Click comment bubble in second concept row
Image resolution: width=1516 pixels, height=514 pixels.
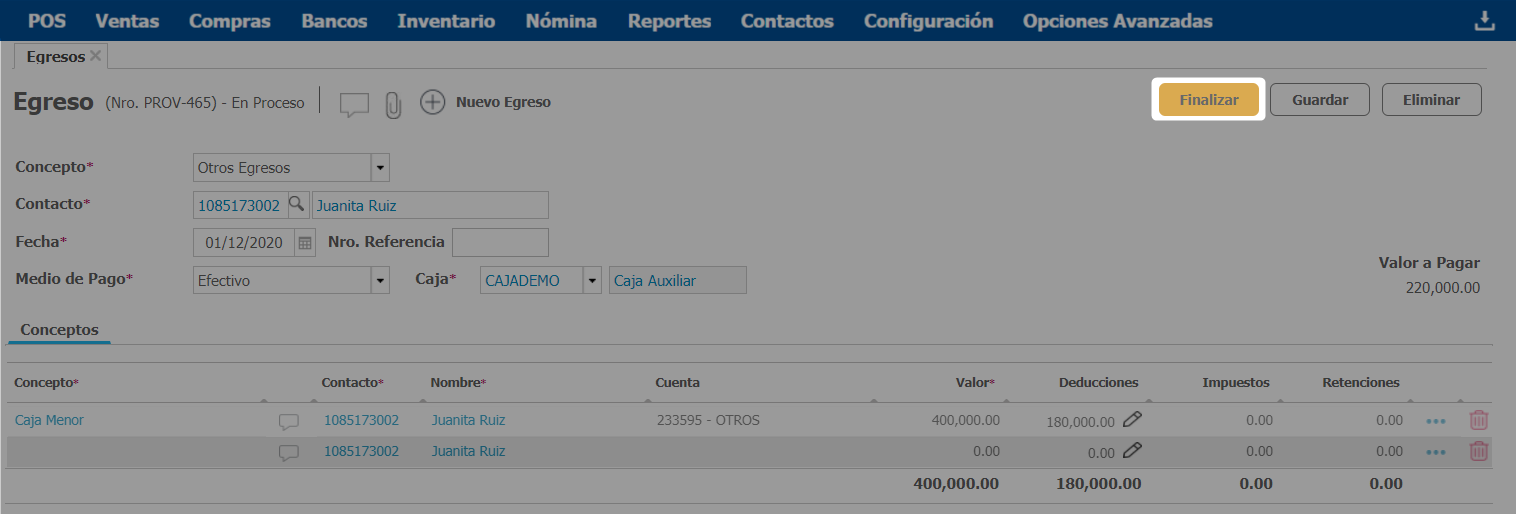click(x=289, y=452)
